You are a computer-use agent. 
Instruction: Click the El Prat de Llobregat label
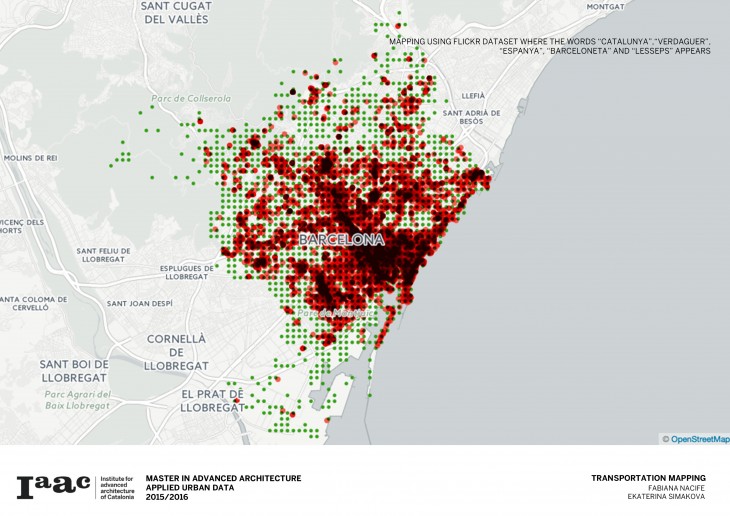tap(211, 400)
